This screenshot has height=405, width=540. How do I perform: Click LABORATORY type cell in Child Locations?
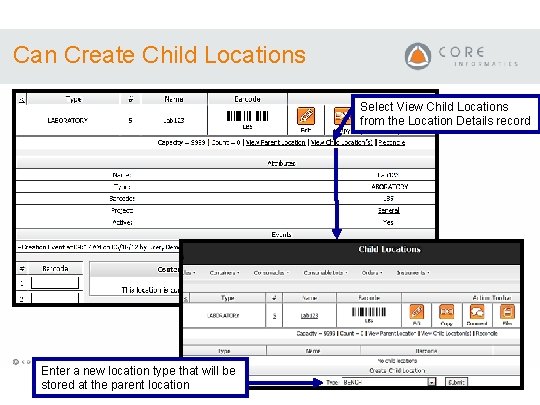[223, 315]
